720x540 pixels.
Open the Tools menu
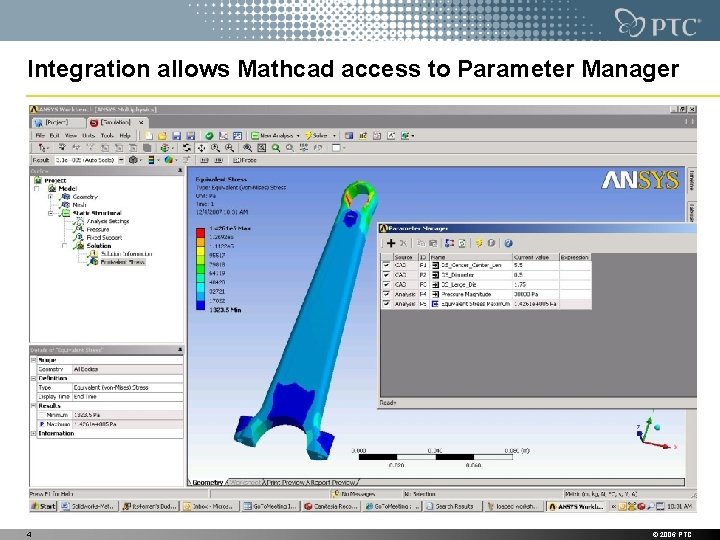click(x=107, y=135)
